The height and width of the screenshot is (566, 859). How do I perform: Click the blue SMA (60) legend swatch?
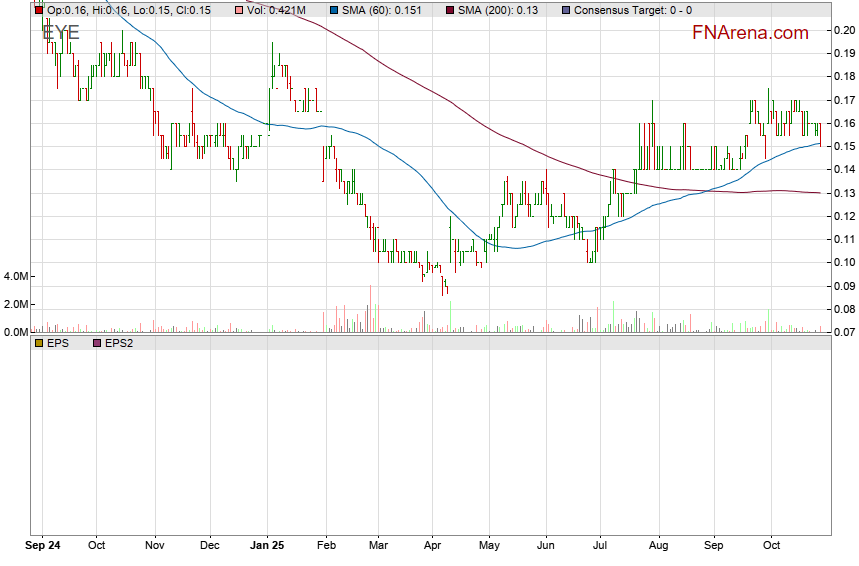click(333, 10)
